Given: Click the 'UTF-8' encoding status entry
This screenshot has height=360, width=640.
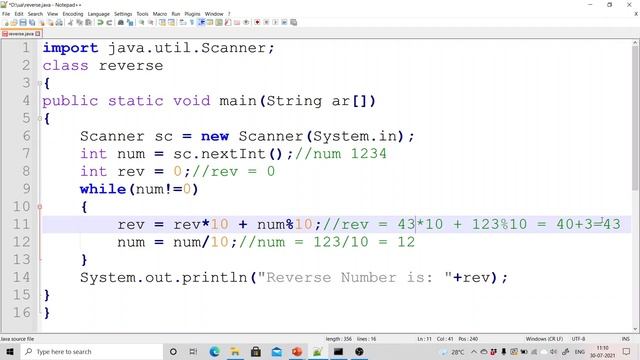Looking at the screenshot, I should tap(578, 339).
